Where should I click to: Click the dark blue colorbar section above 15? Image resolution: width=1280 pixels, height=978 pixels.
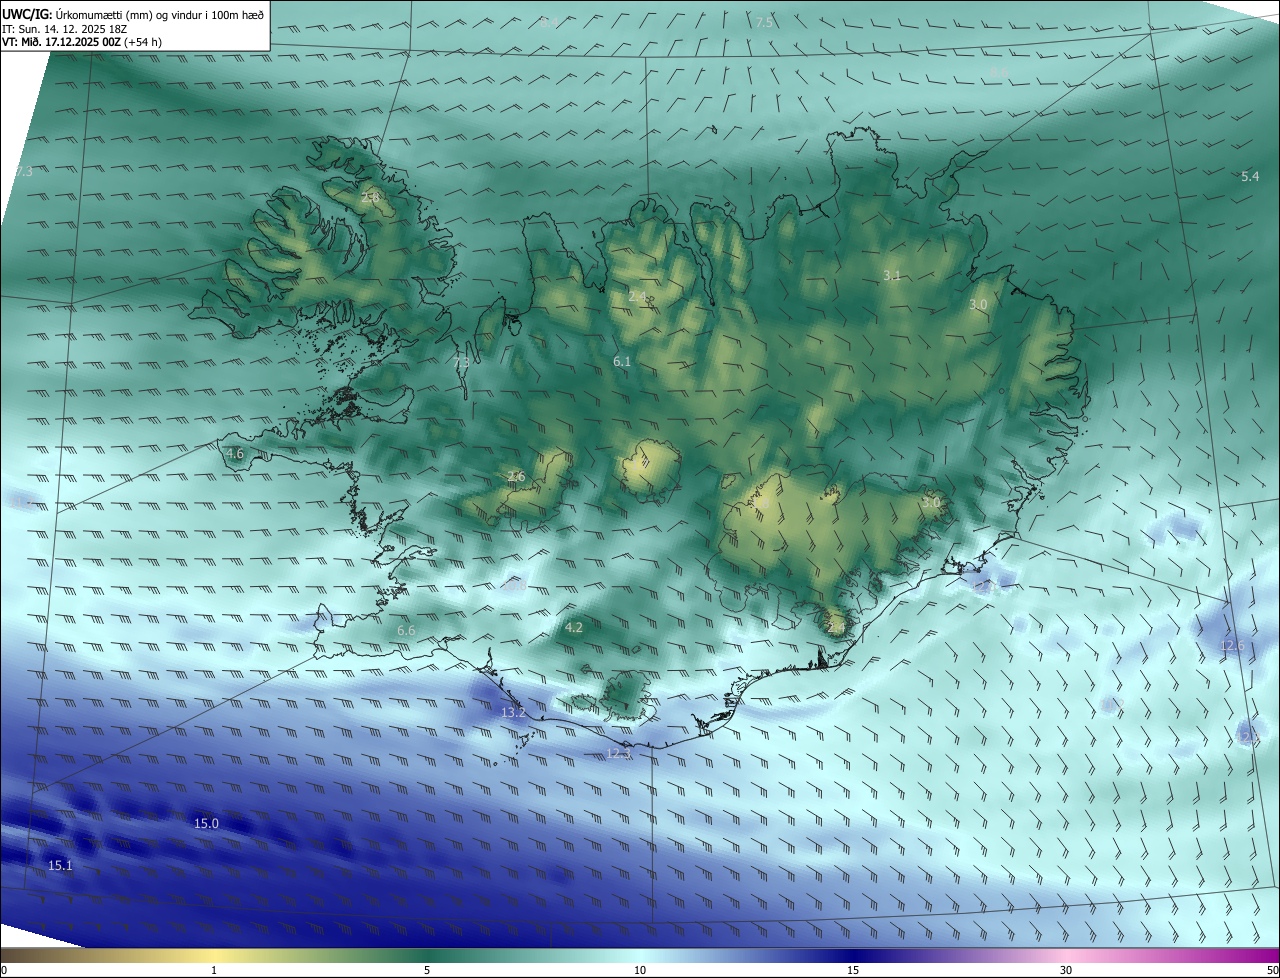pyautogui.click(x=853, y=955)
